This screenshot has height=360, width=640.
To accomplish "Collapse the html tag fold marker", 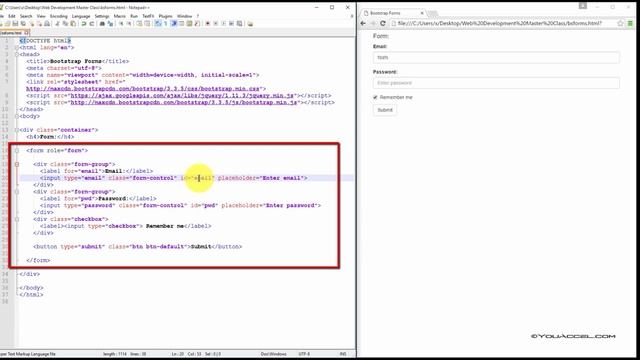I will coord(17,47).
